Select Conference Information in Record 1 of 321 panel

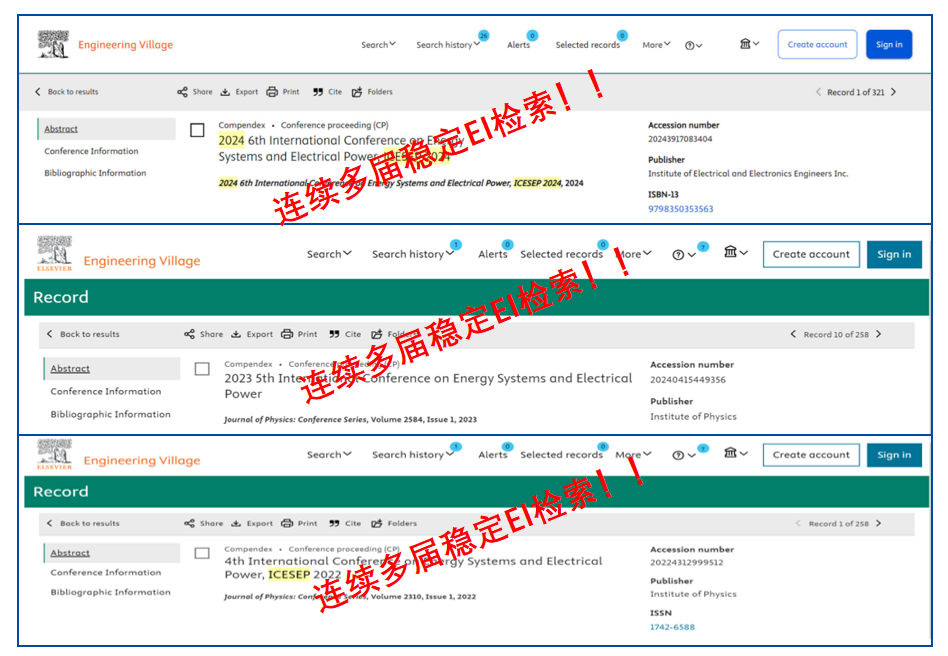(91, 151)
